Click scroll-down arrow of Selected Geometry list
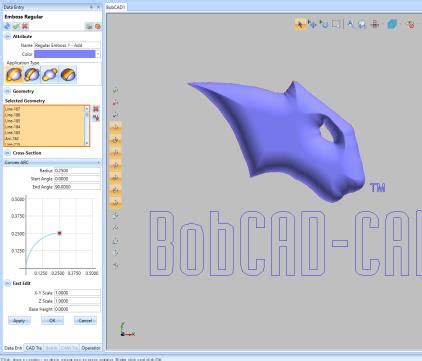Viewport: 422px width, 361px height. 87,143
